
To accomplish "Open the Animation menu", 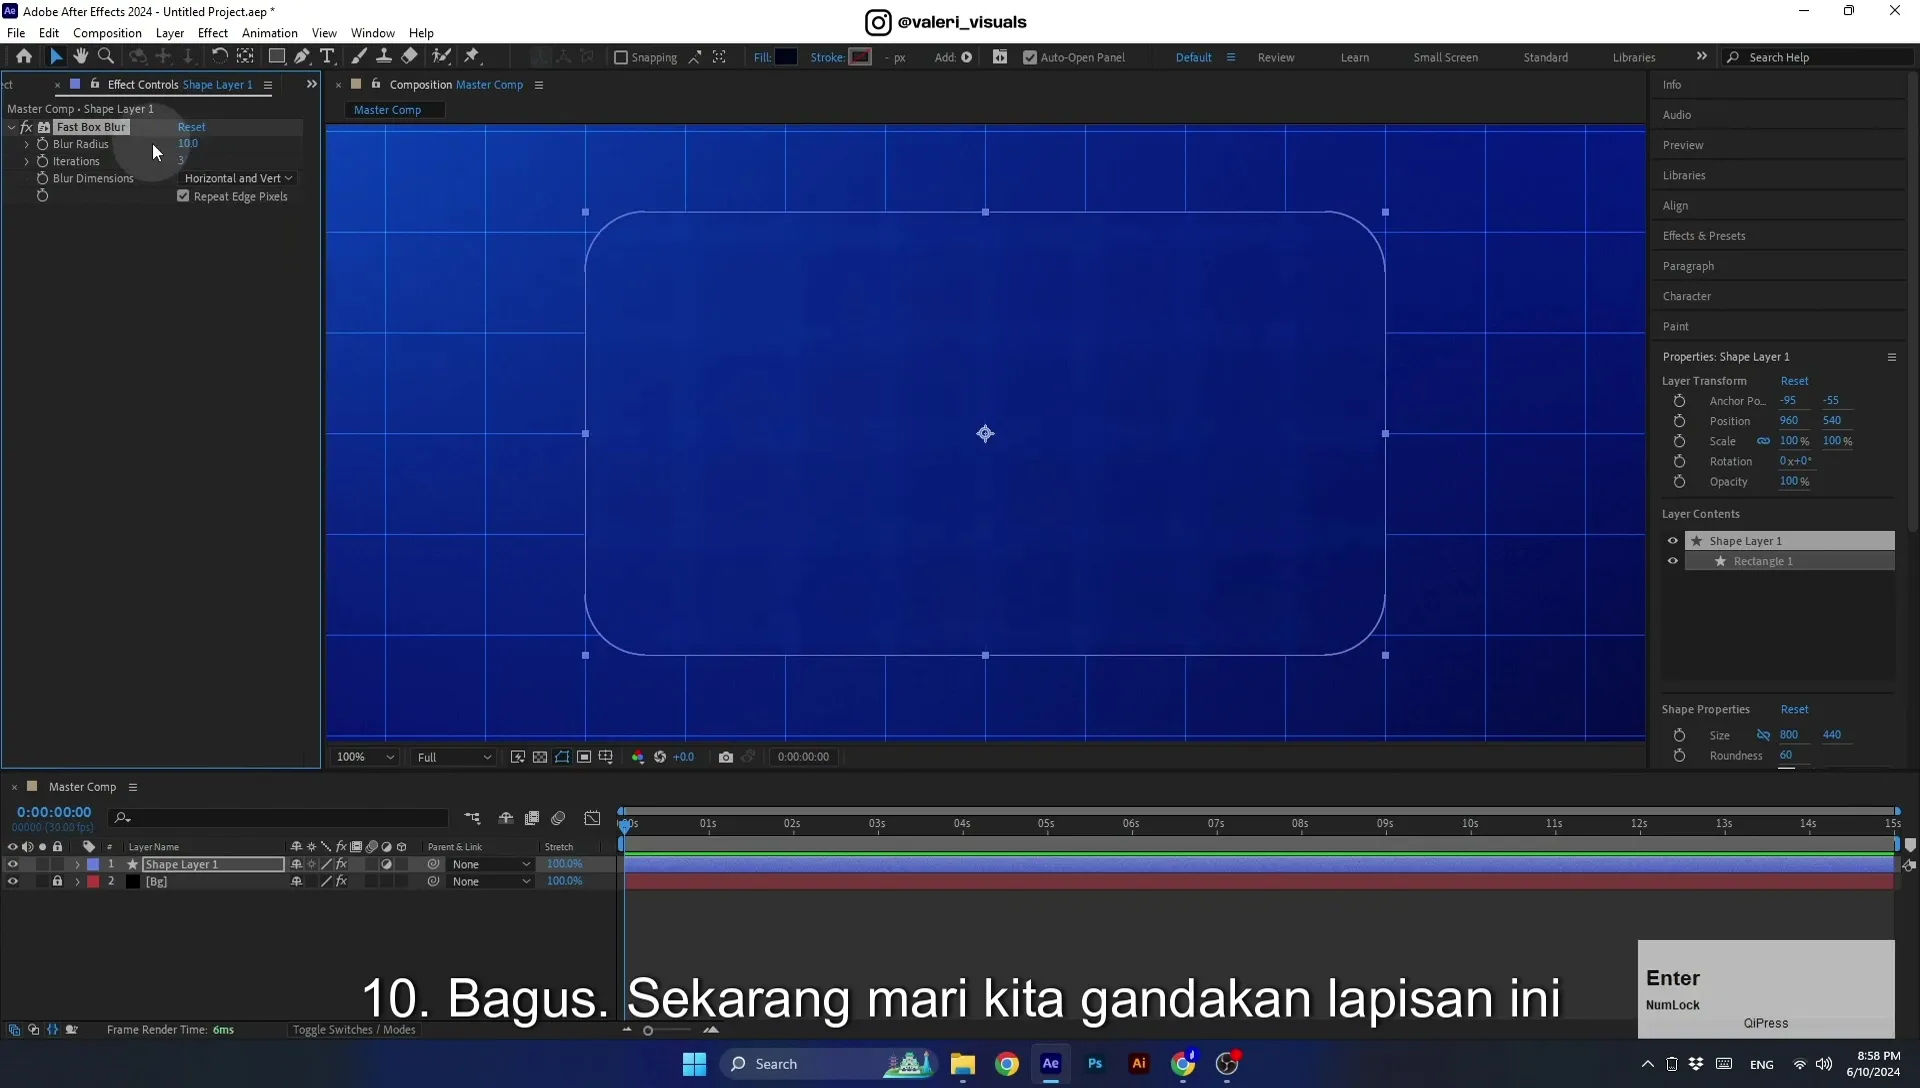I will pyautogui.click(x=270, y=33).
